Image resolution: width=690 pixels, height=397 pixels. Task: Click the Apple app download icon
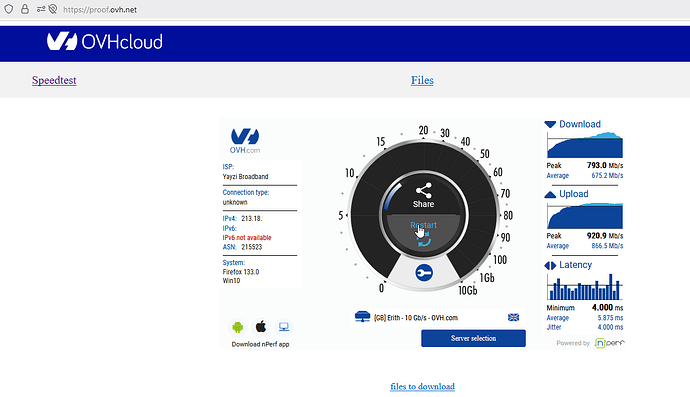tap(261, 327)
